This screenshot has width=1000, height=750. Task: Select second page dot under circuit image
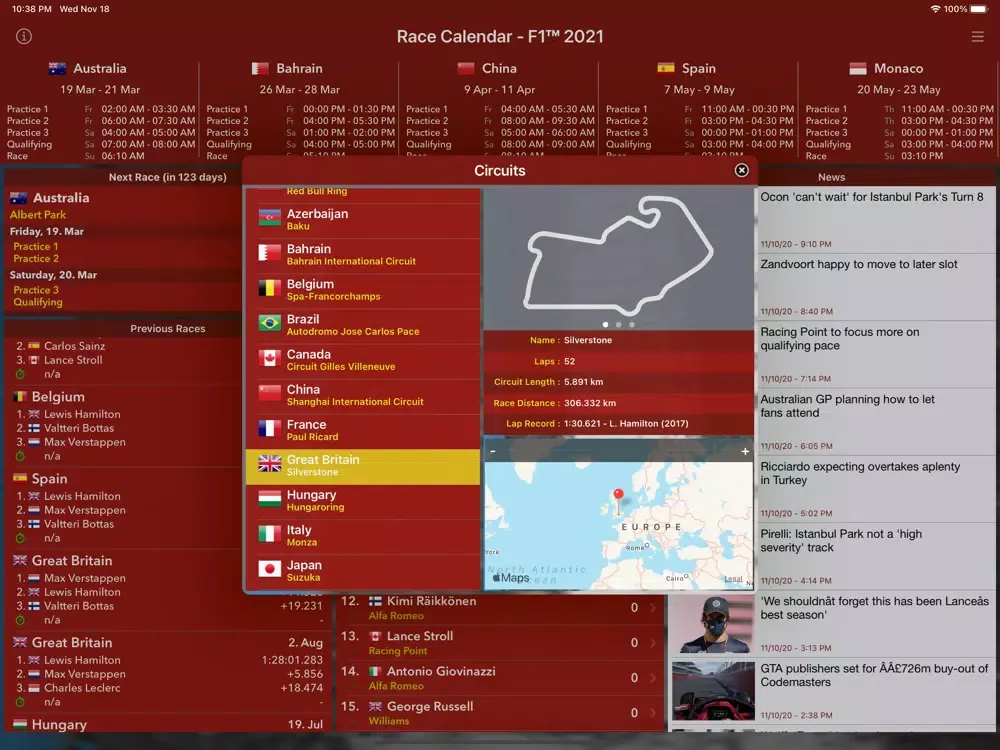tap(619, 325)
